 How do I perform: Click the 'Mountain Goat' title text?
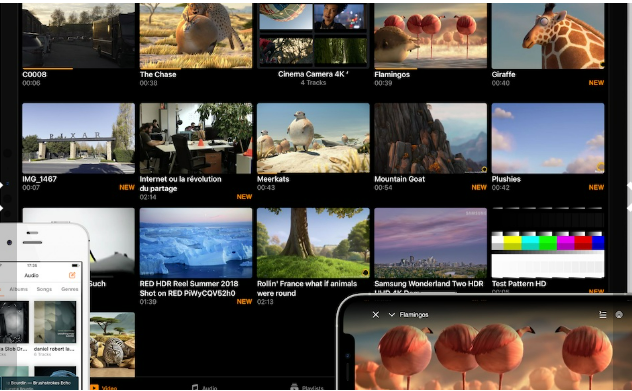tap(399, 179)
